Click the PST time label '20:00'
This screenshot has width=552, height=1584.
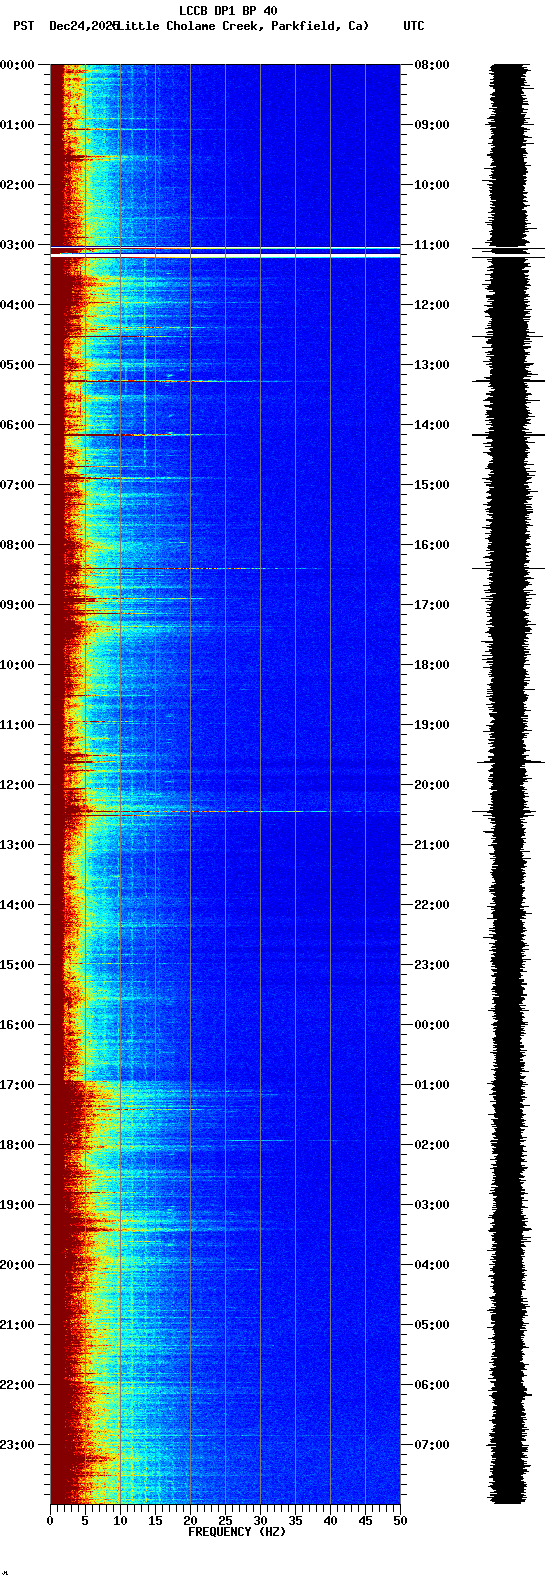(x=16, y=1265)
